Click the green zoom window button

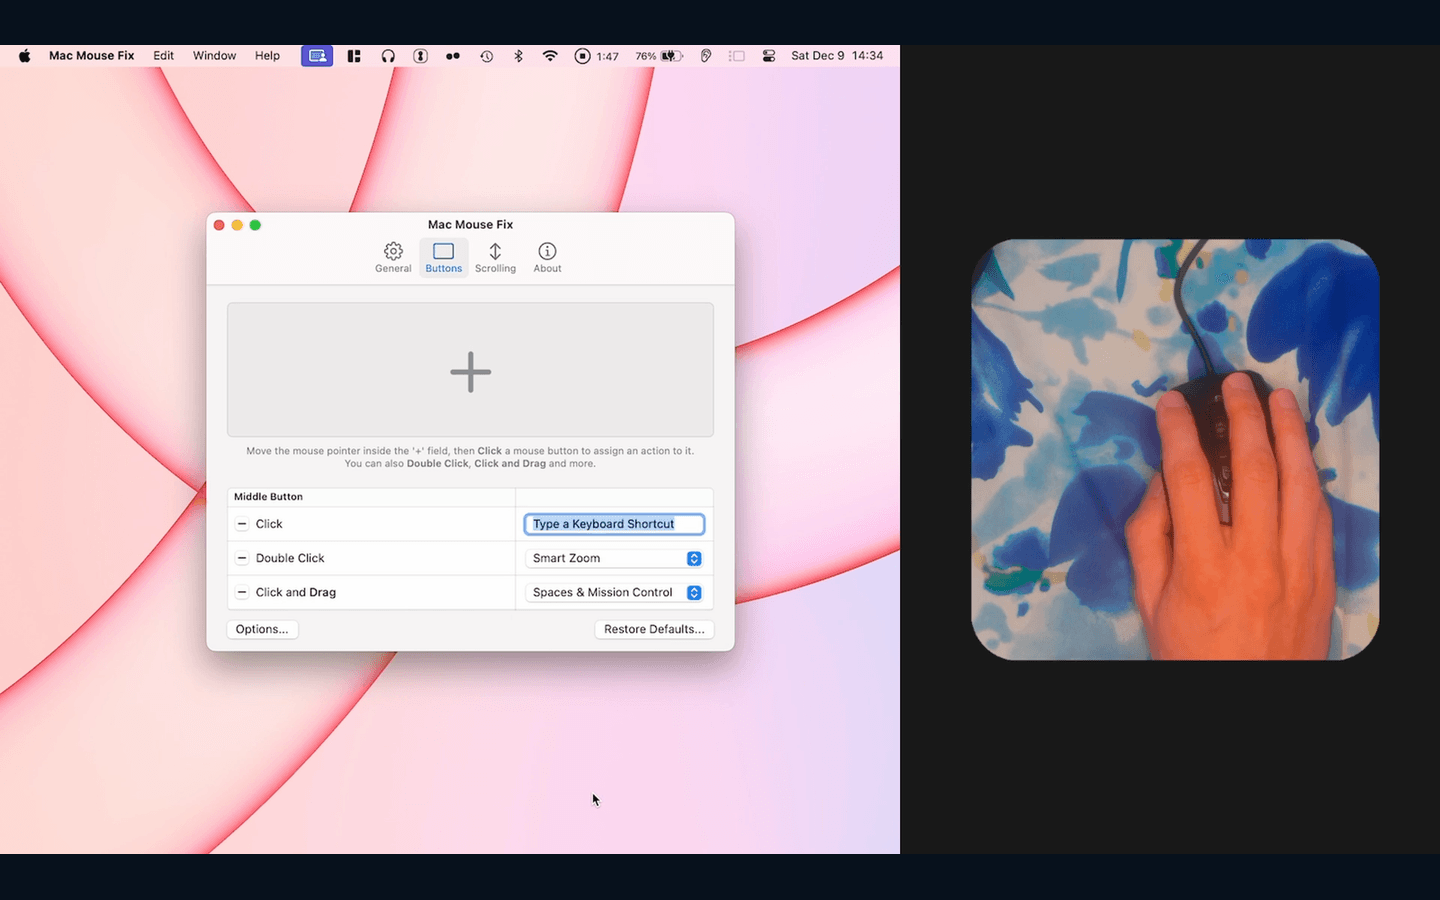(255, 225)
